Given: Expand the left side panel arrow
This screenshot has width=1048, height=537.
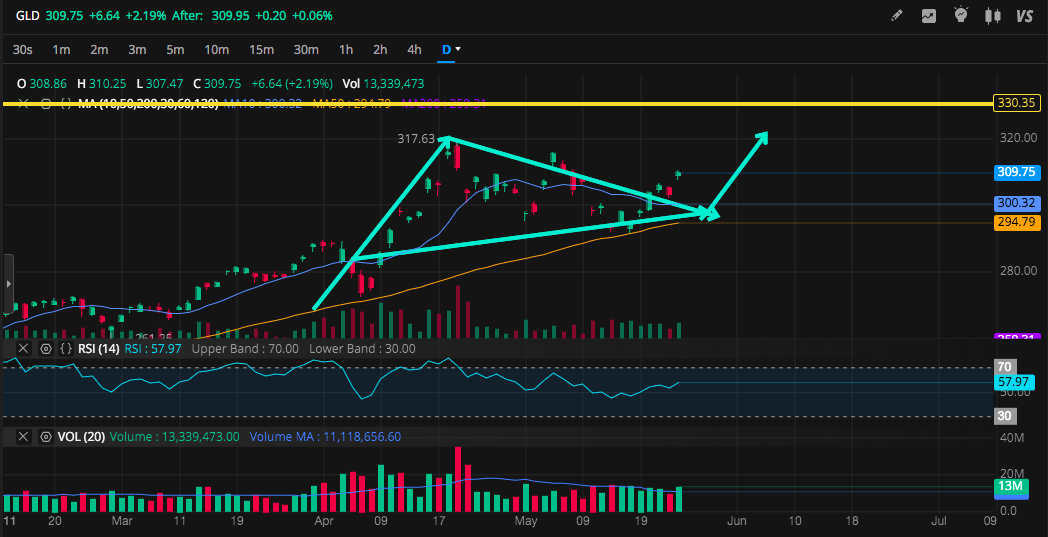Looking at the screenshot, I should (7, 282).
